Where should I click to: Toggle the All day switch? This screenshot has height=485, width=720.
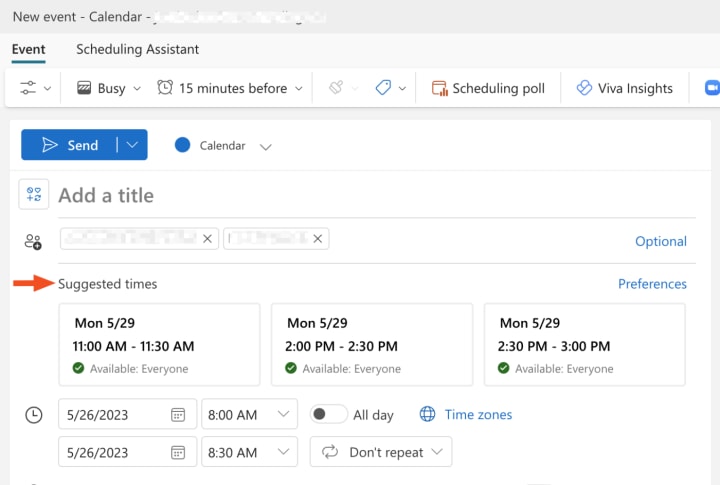click(x=329, y=414)
